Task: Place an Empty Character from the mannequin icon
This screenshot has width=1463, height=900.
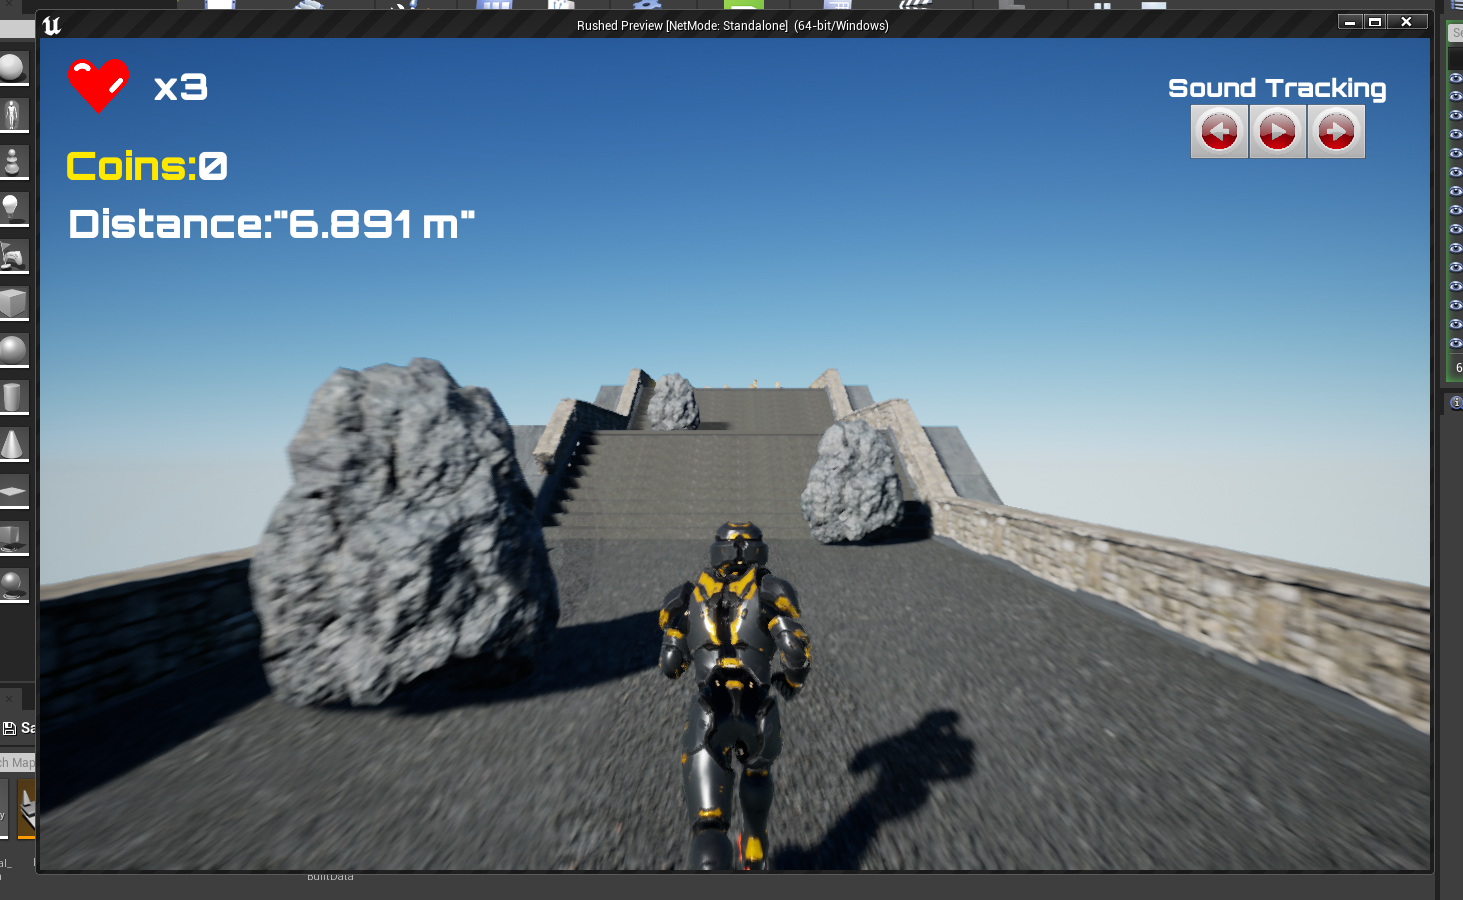Action: pos(12,115)
